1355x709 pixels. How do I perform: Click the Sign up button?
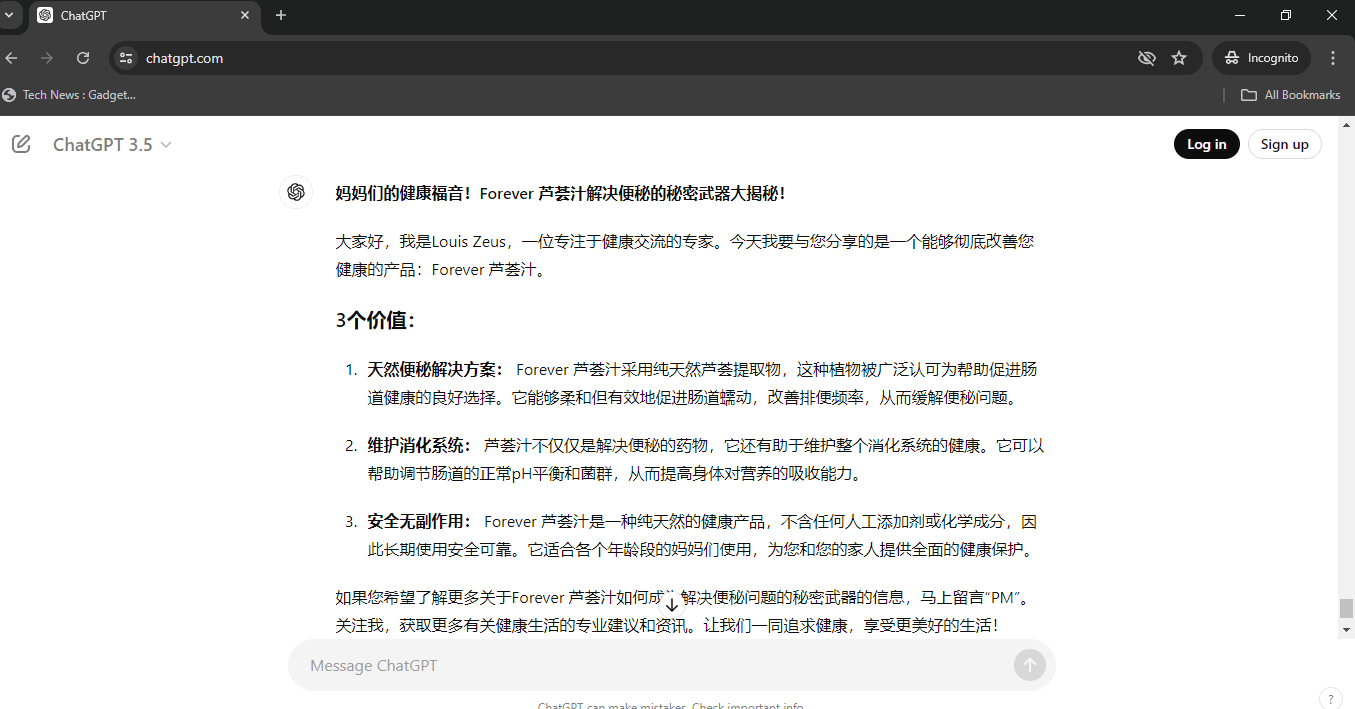coord(1284,144)
